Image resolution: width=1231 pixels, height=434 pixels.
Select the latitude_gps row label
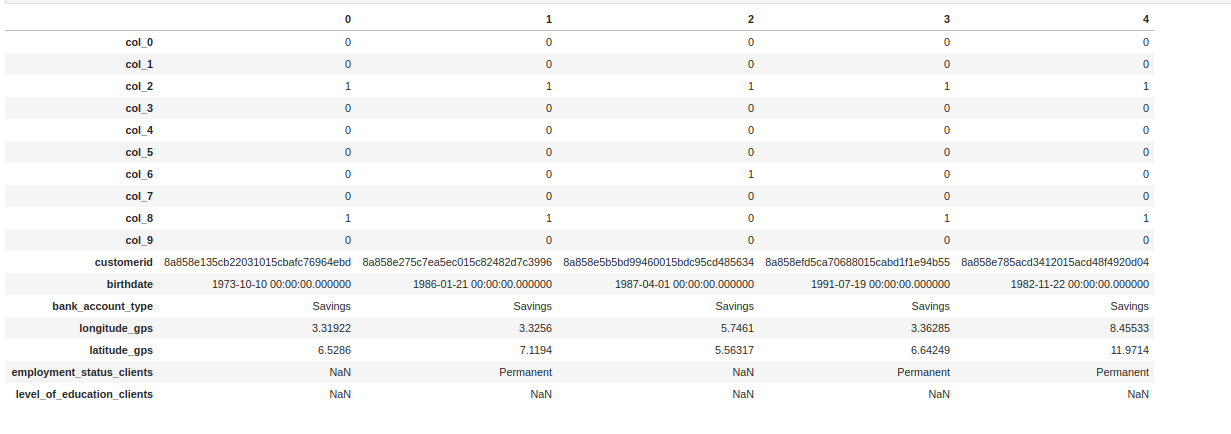[x=120, y=350]
